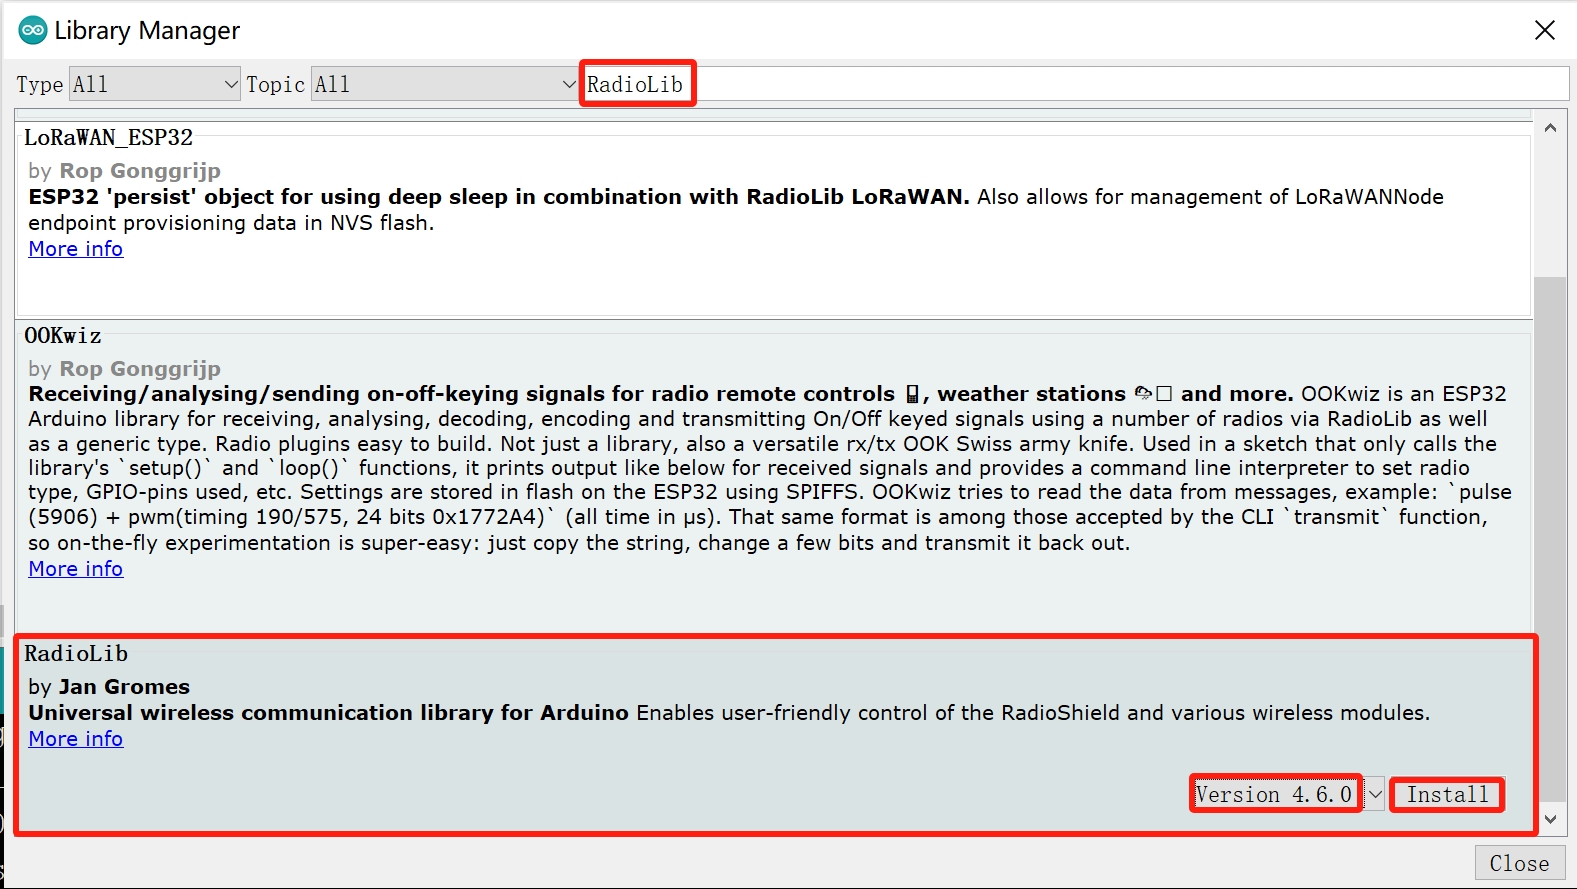Click the Close button at bottom
Screen dimensions: 1577x889
(1519, 863)
